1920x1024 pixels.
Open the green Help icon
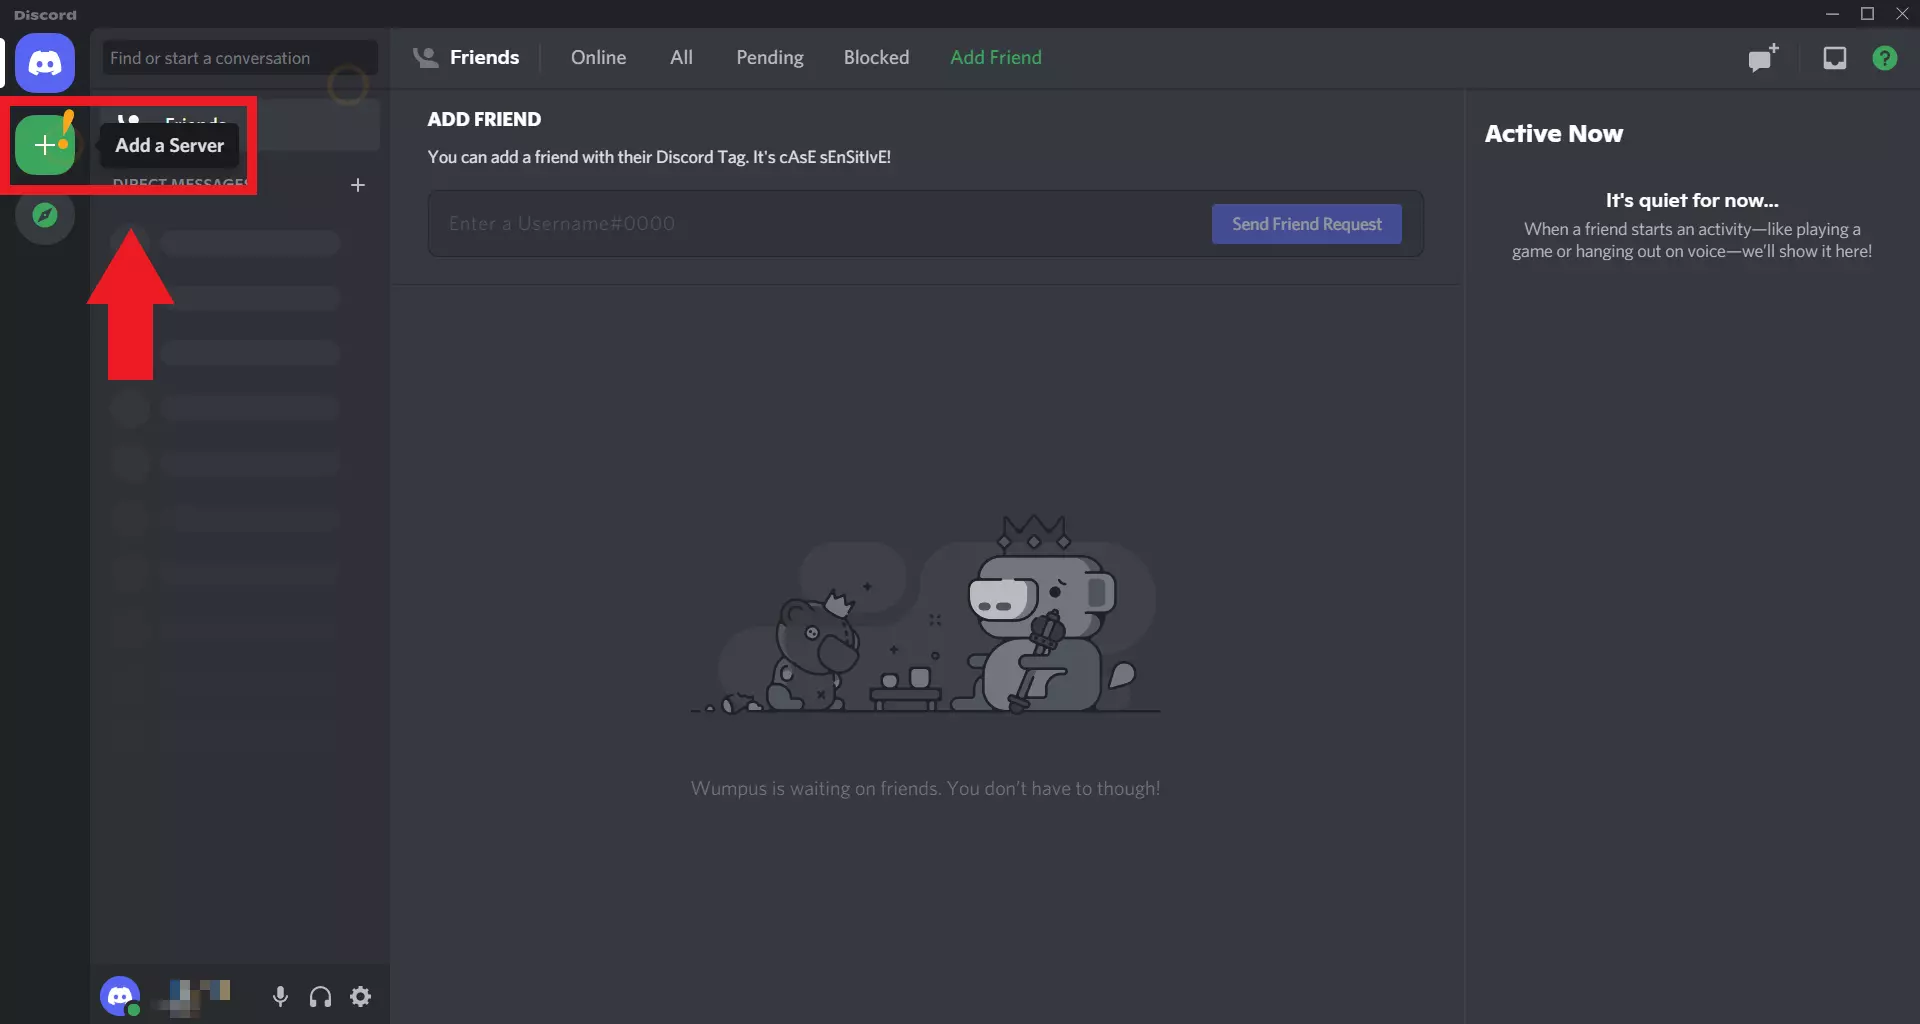click(x=1884, y=58)
